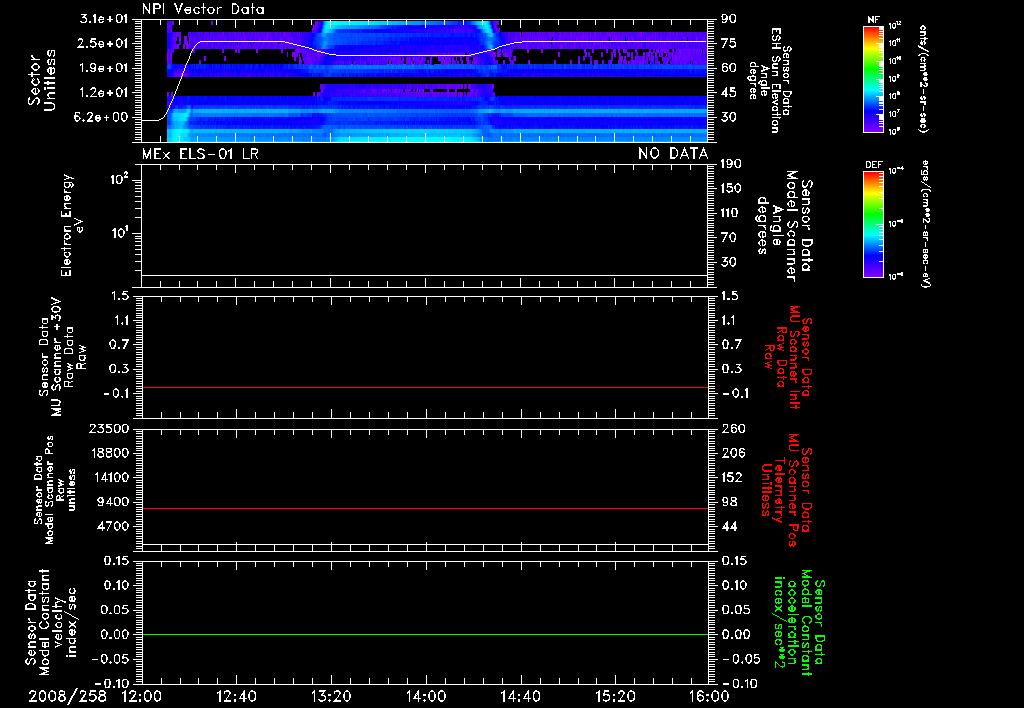Click the NO DATA label
Image resolution: width=1024 pixels, height=708 pixels.
(673, 154)
